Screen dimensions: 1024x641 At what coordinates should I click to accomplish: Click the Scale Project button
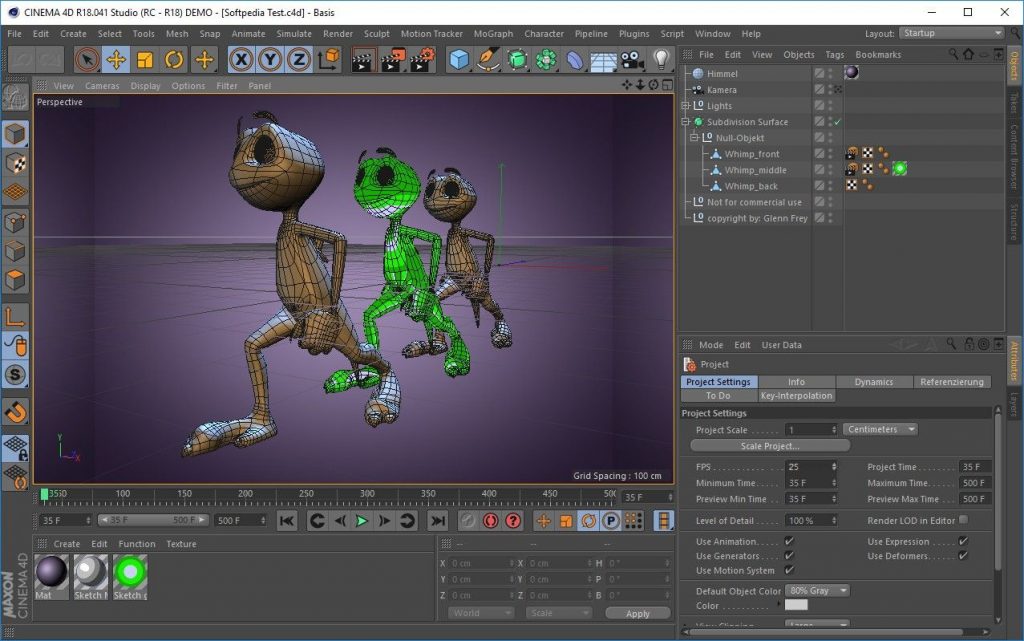[x=770, y=446]
